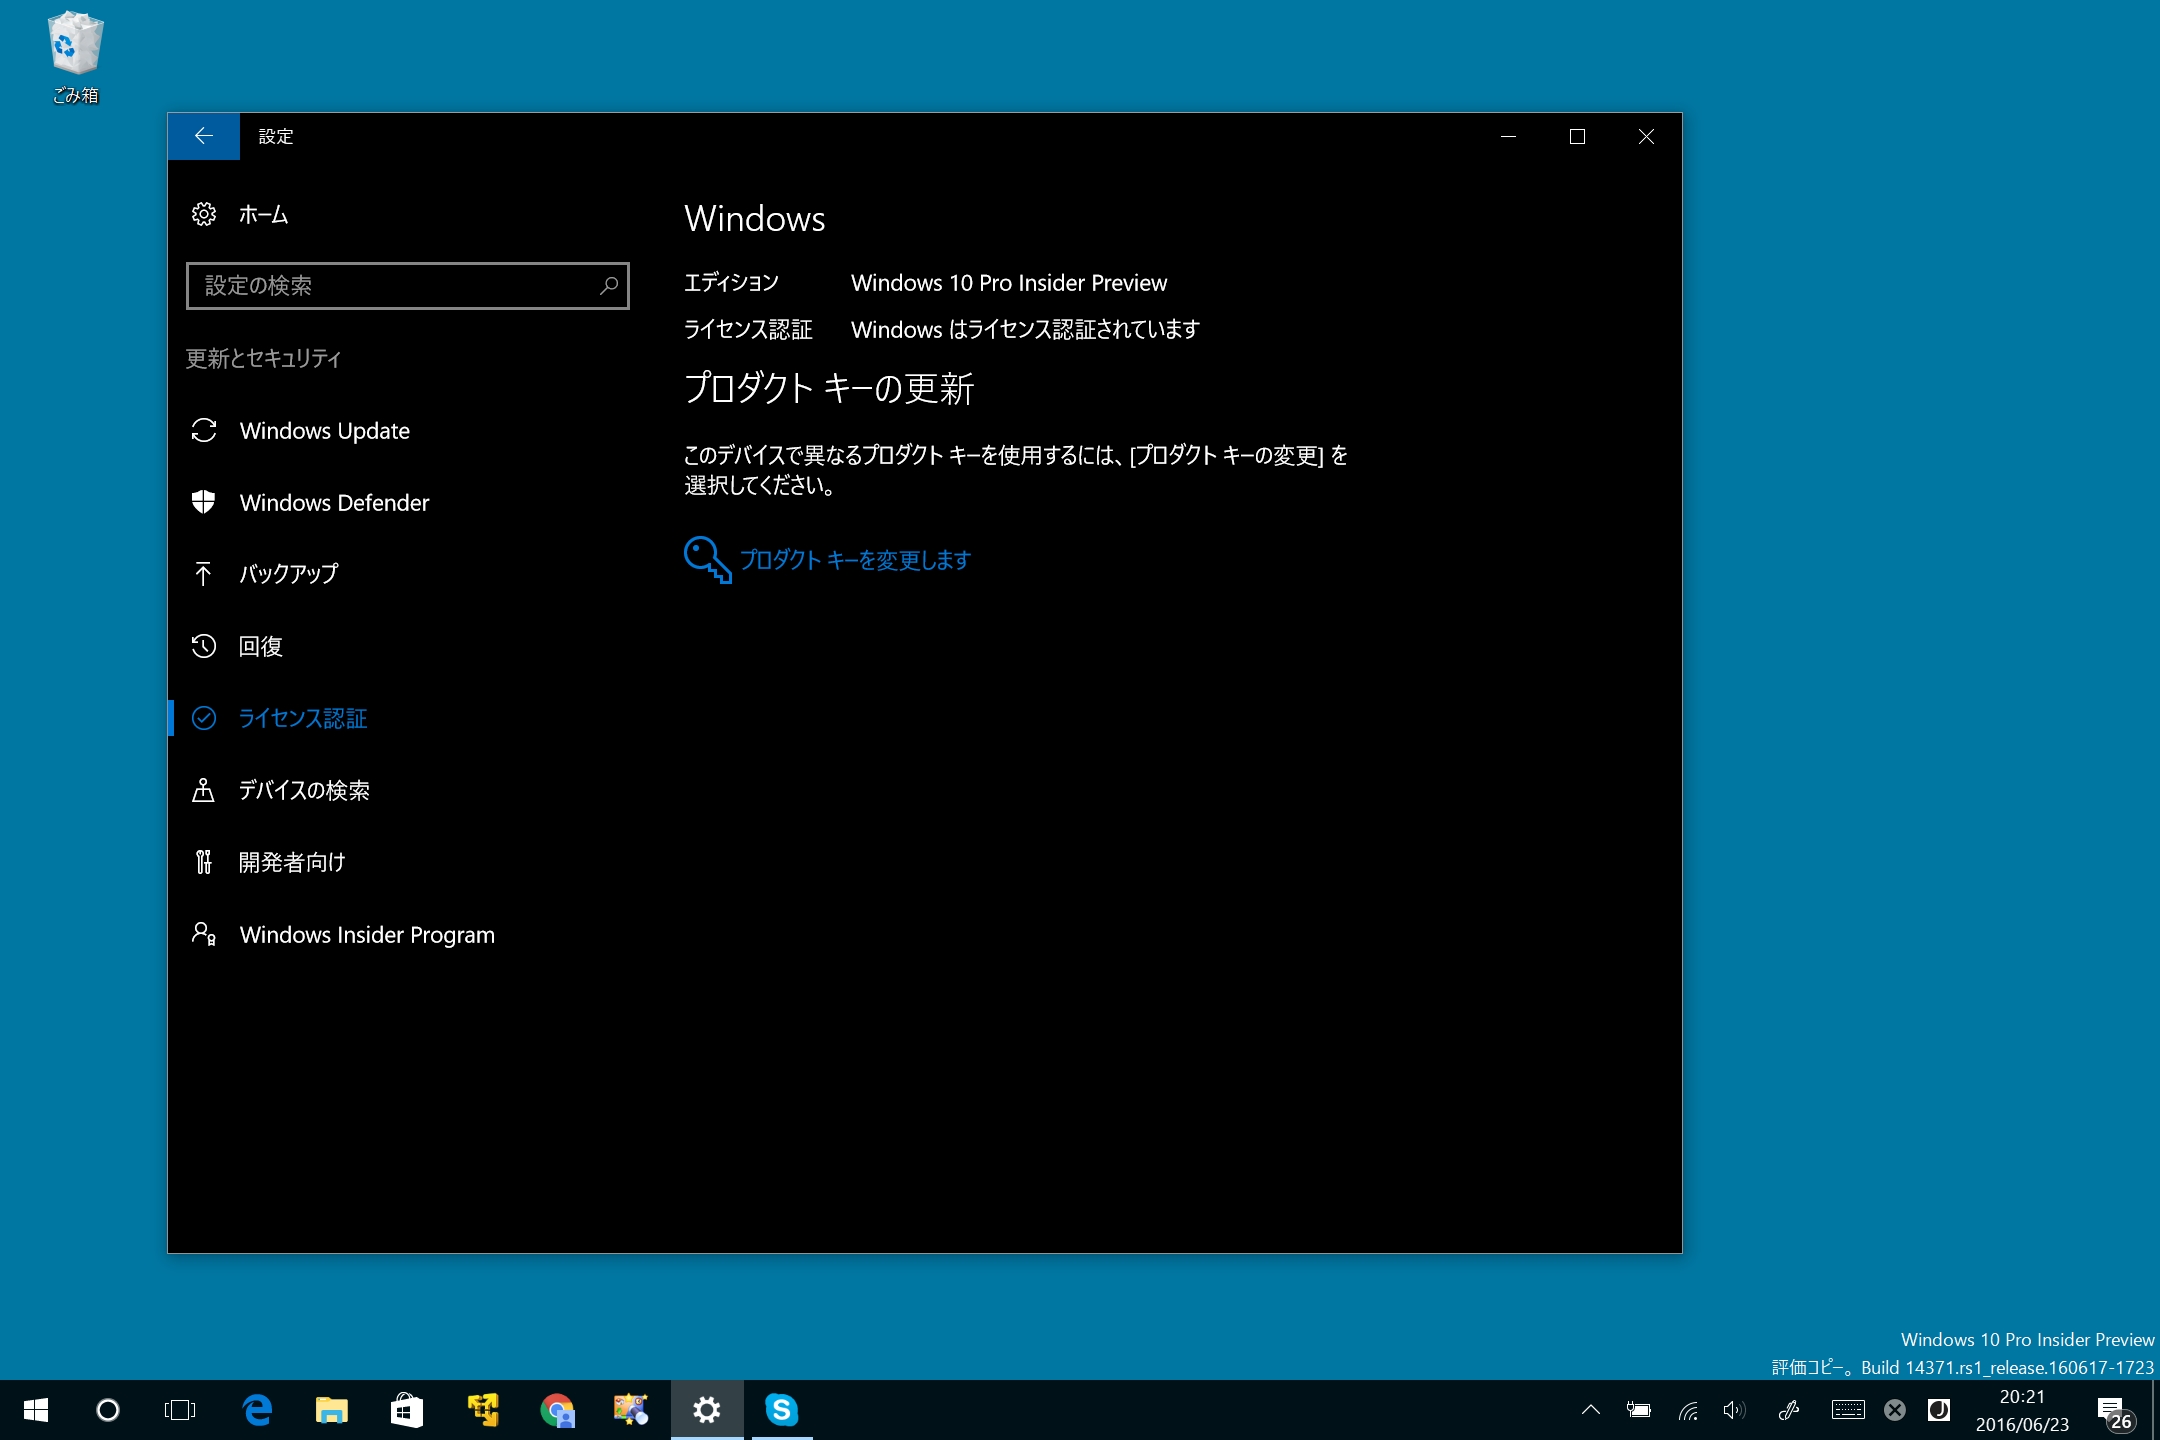Open the バックアップ section
This screenshot has width=2160, height=1440.
tap(288, 574)
